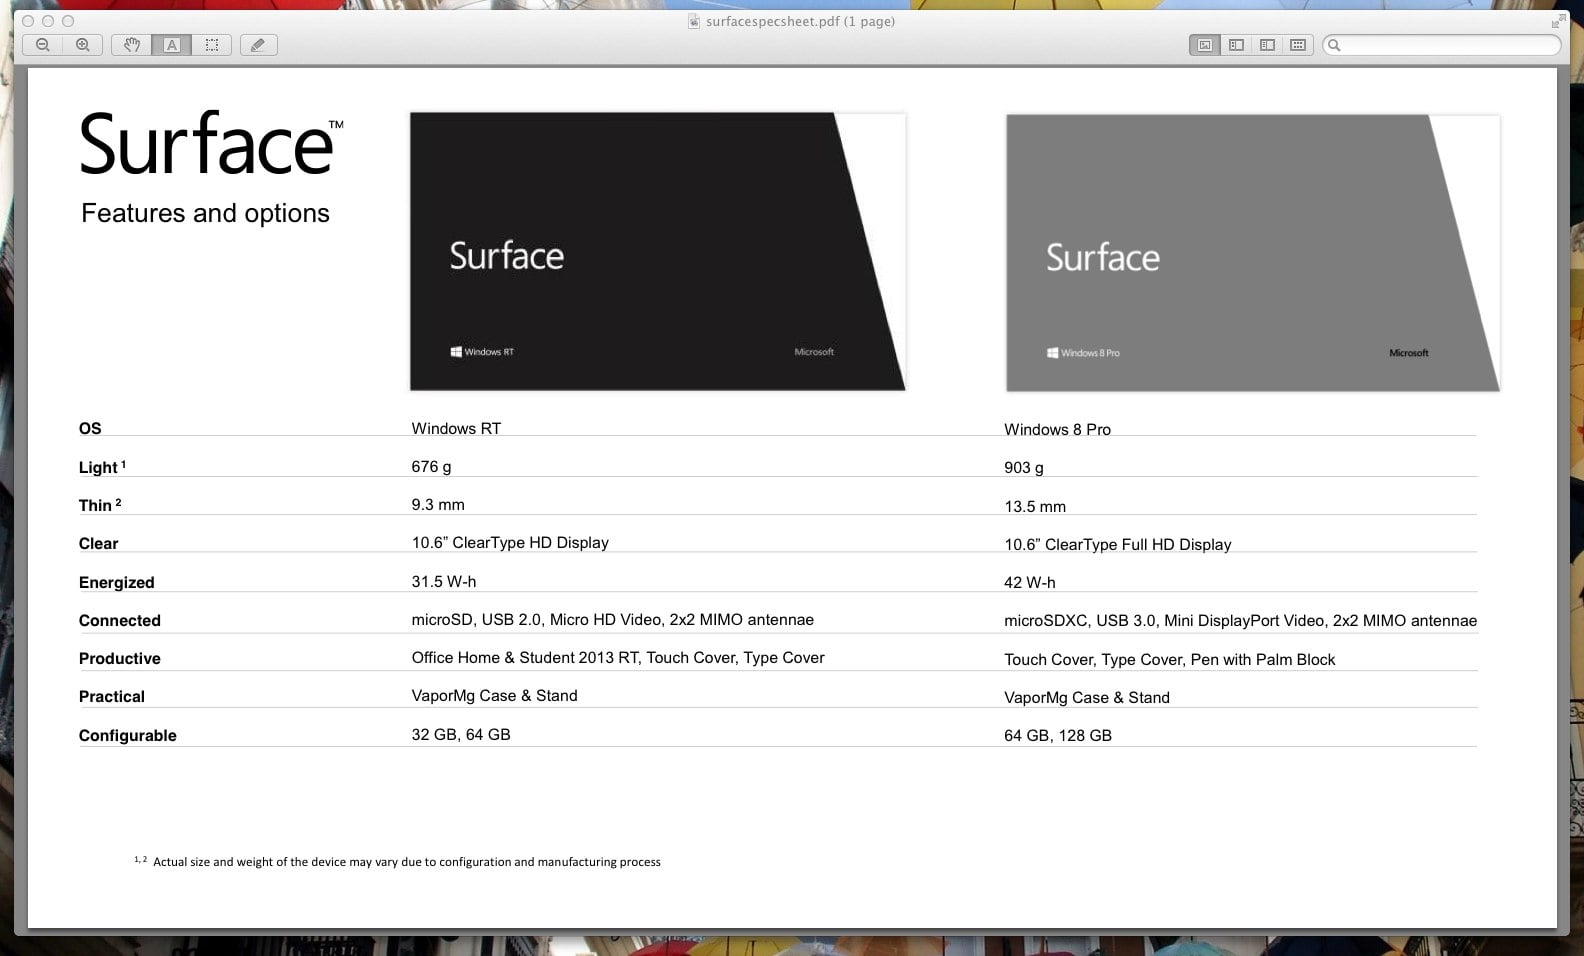
Task: Click the 'Light' row label
Action: [102, 467]
